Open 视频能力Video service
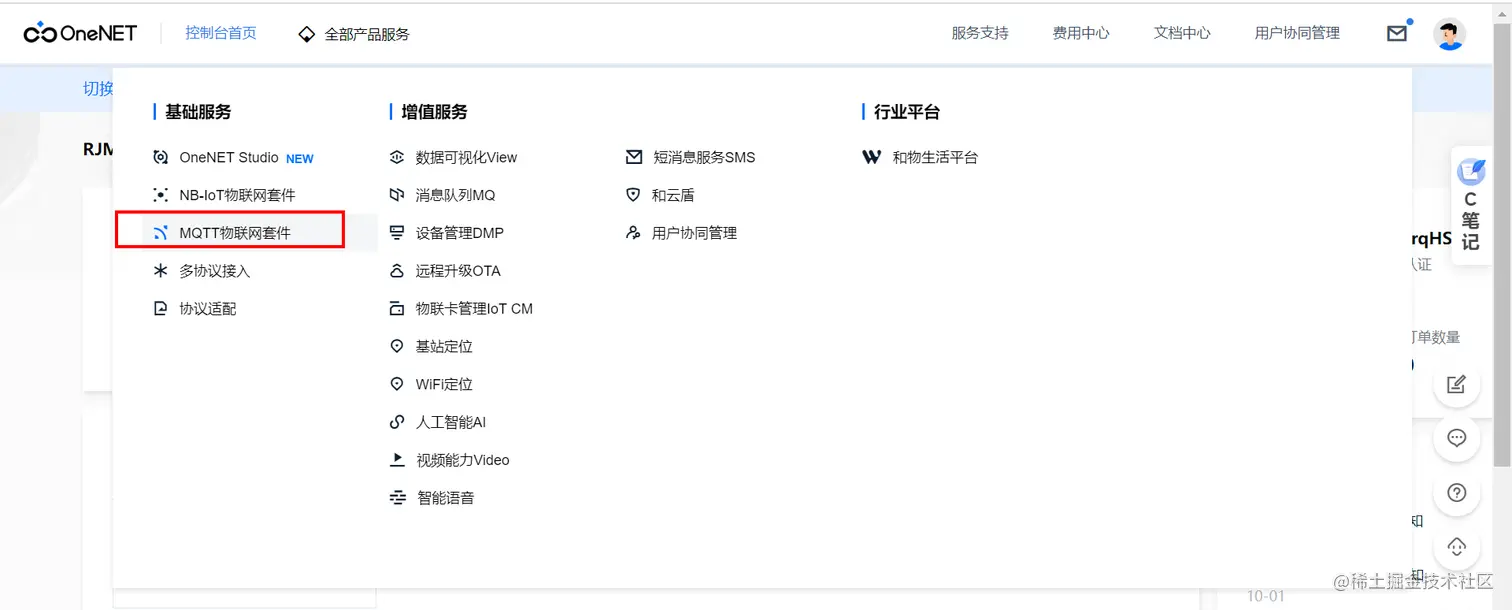The width and height of the screenshot is (1512, 610). click(463, 460)
